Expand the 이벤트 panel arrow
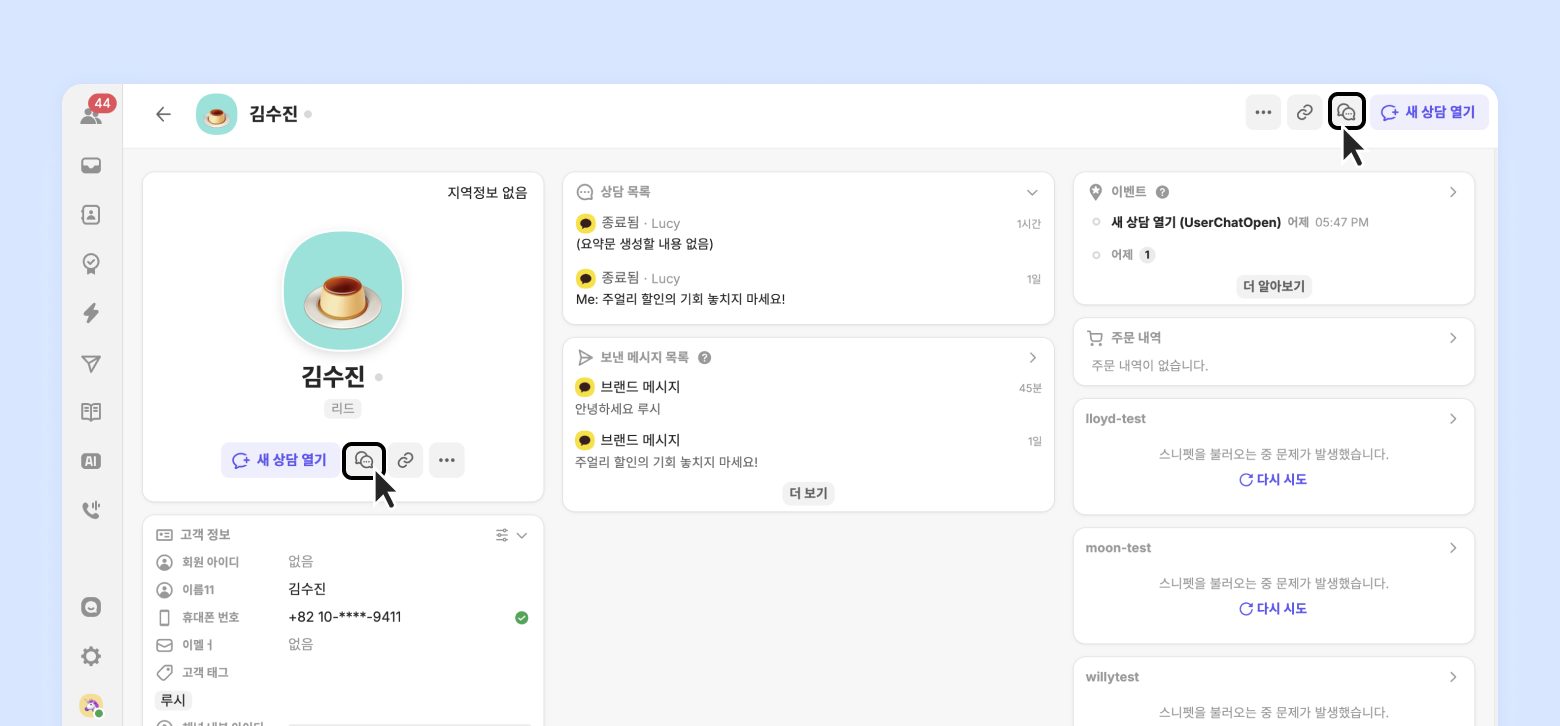Image resolution: width=1560 pixels, height=726 pixels. click(x=1453, y=192)
